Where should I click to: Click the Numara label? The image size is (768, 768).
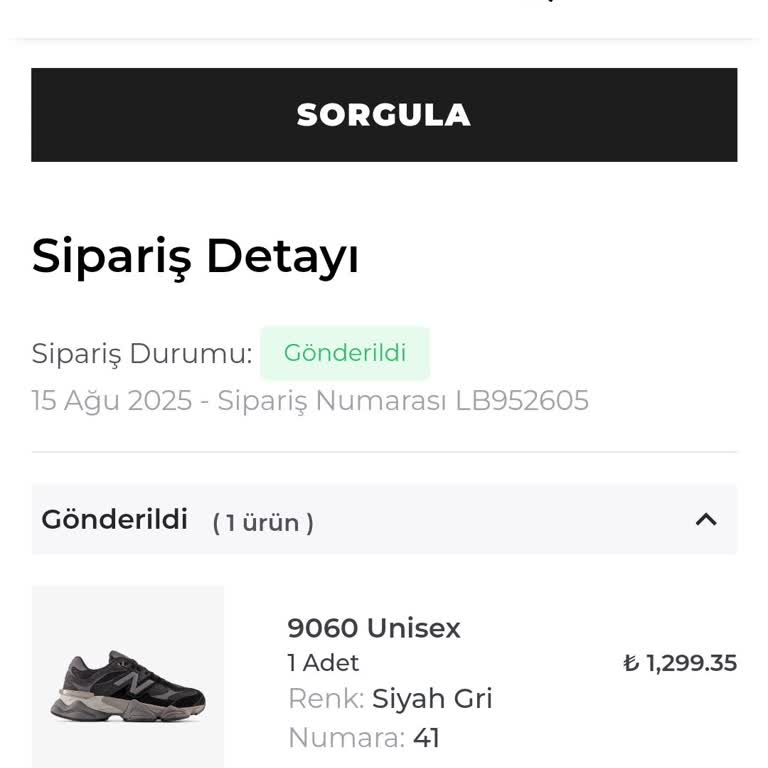click(x=345, y=738)
